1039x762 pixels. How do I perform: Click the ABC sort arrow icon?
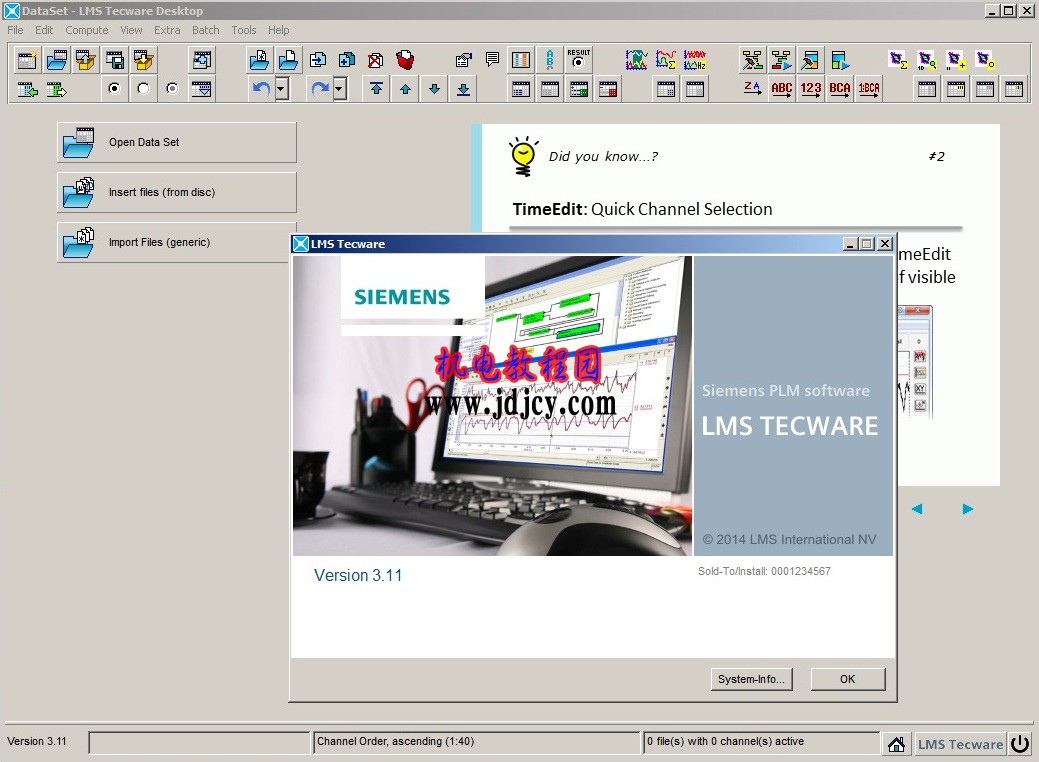[x=781, y=89]
